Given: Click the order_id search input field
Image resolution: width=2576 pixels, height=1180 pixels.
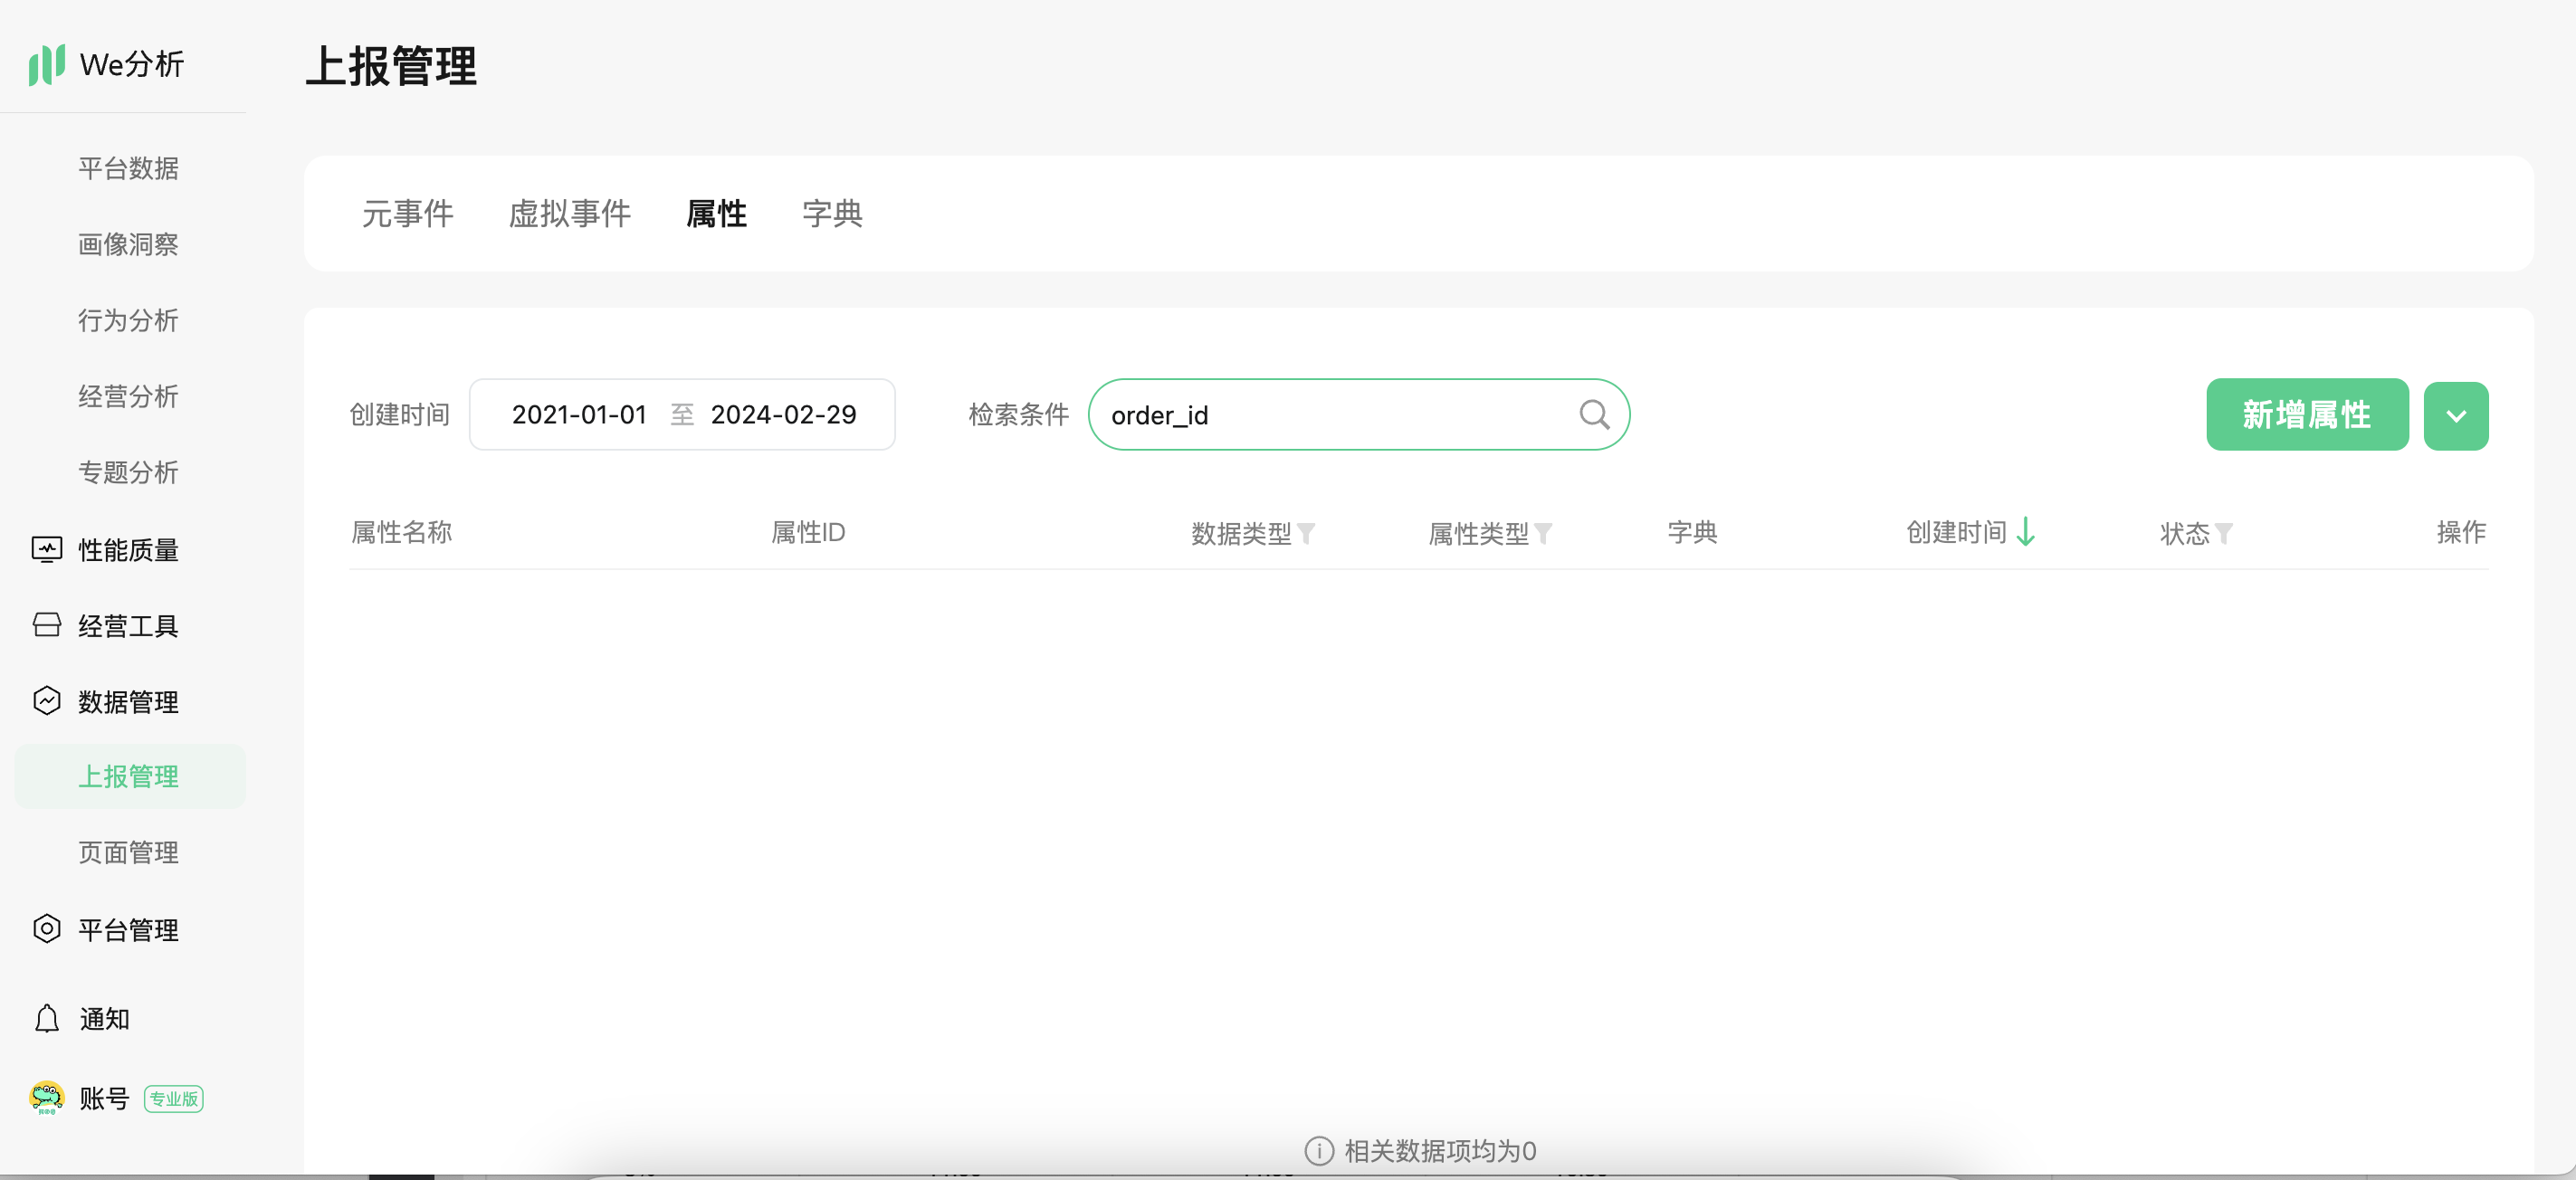Looking at the screenshot, I should (x=1330, y=415).
